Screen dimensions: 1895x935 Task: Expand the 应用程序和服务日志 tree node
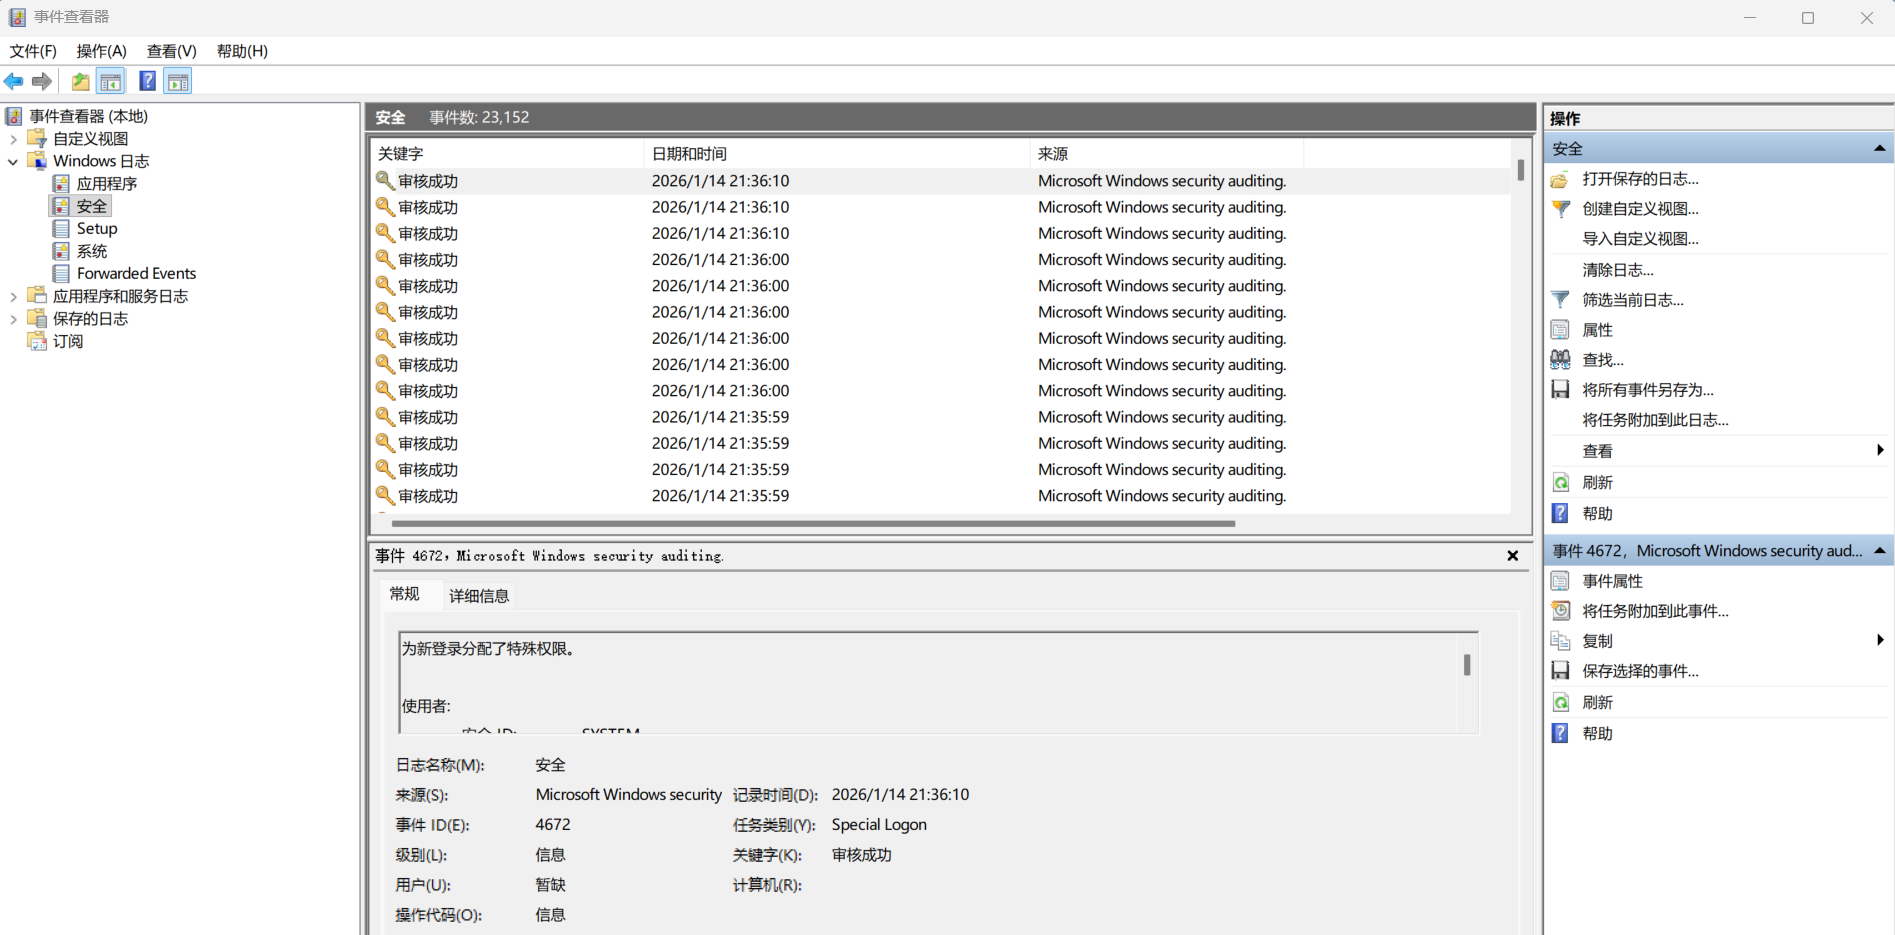pyautogui.click(x=13, y=297)
